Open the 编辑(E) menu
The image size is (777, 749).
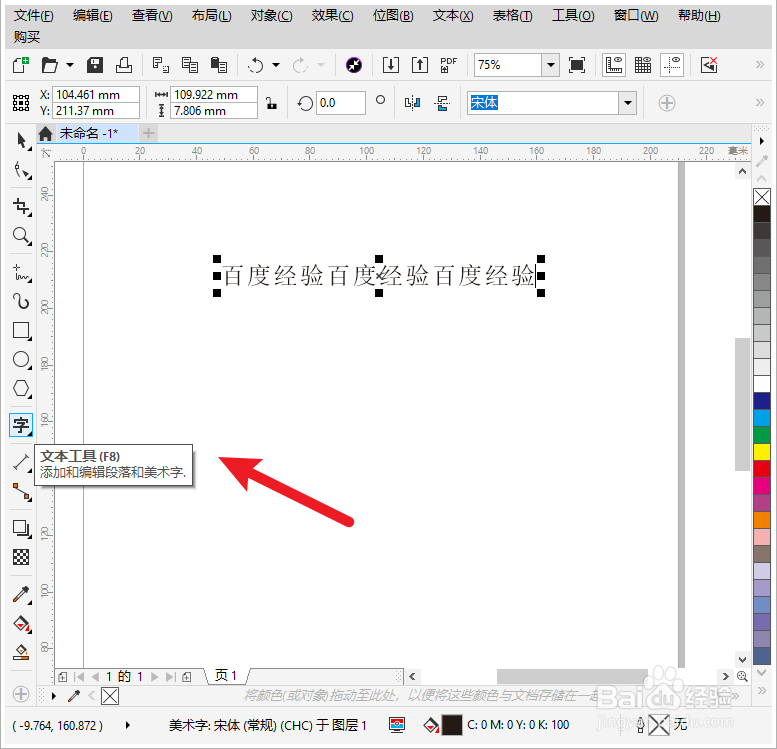click(93, 16)
